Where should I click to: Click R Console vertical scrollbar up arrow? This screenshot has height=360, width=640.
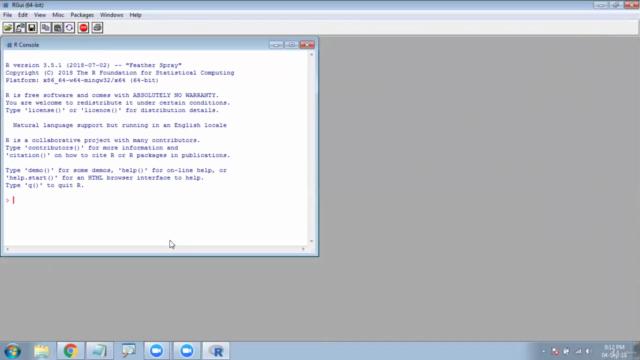(x=311, y=54)
